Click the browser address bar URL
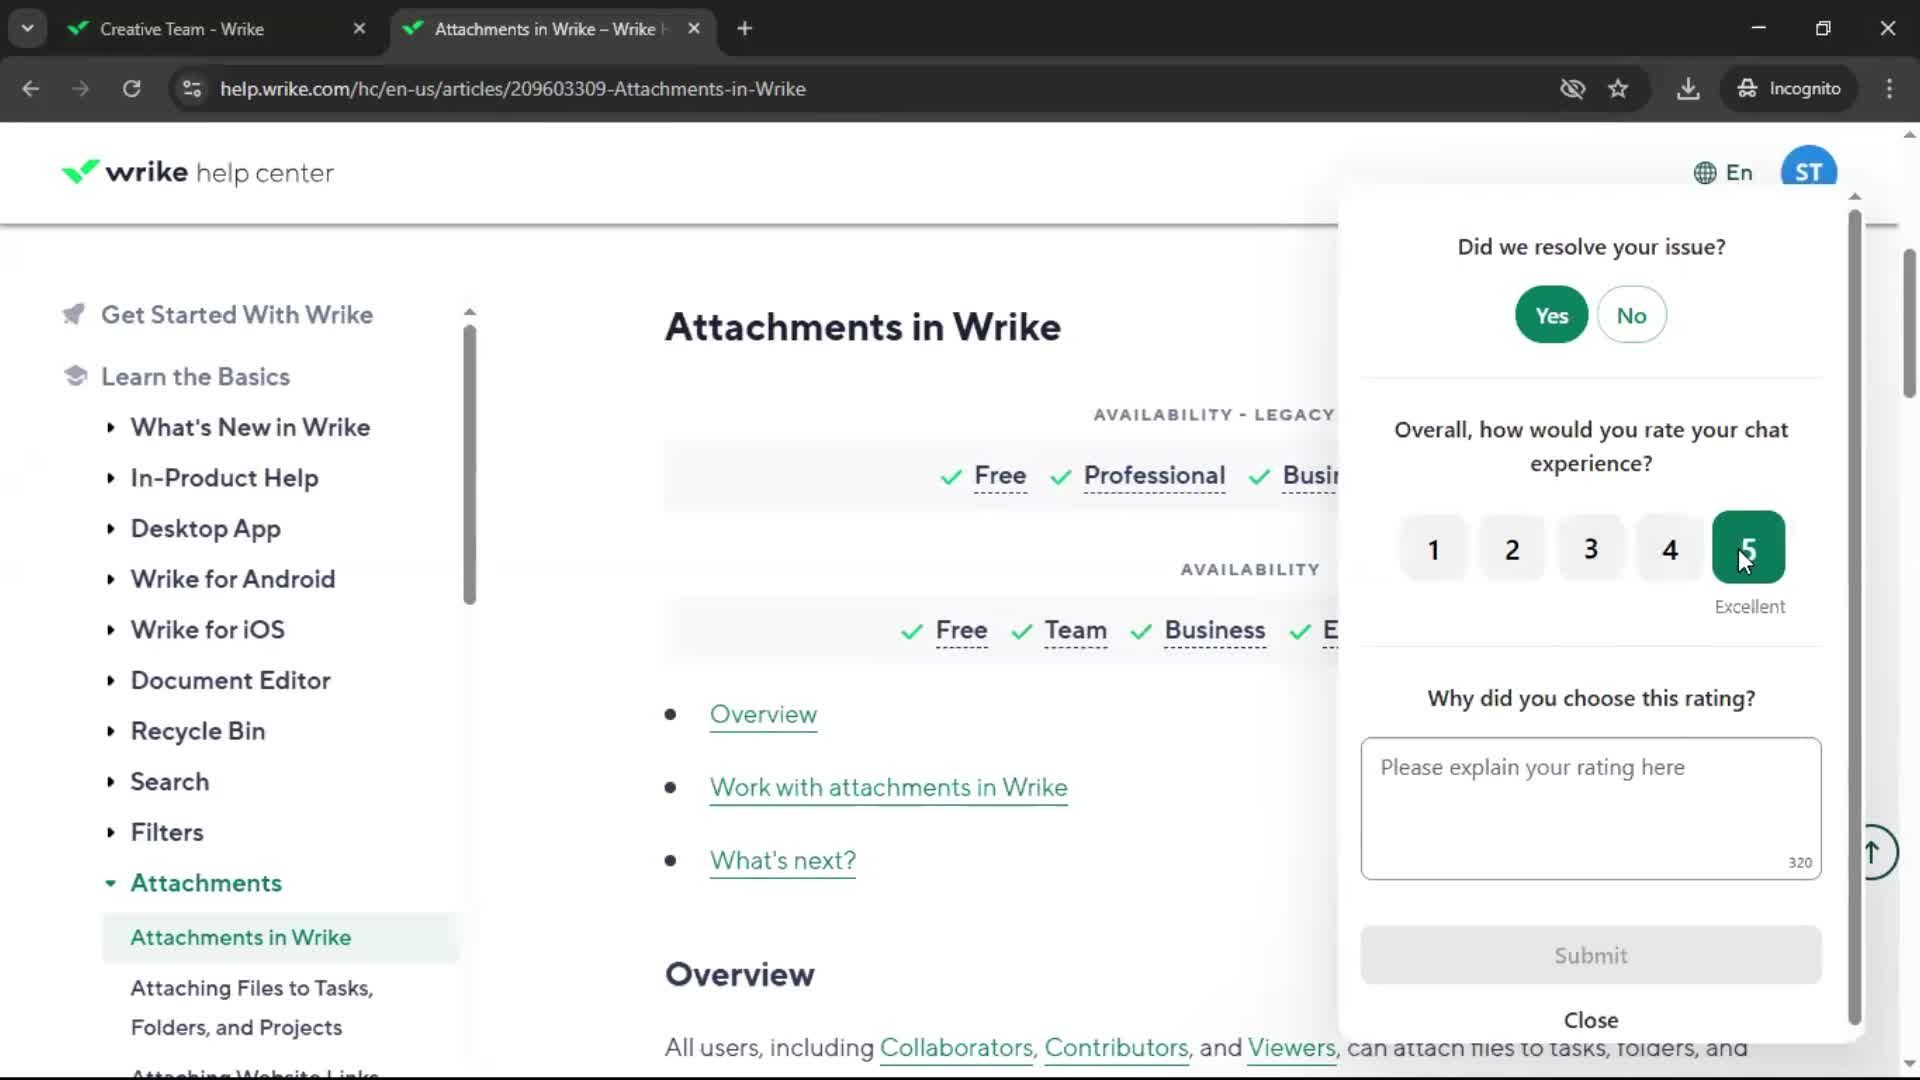Screen dimensions: 1920x1080 tap(512, 89)
